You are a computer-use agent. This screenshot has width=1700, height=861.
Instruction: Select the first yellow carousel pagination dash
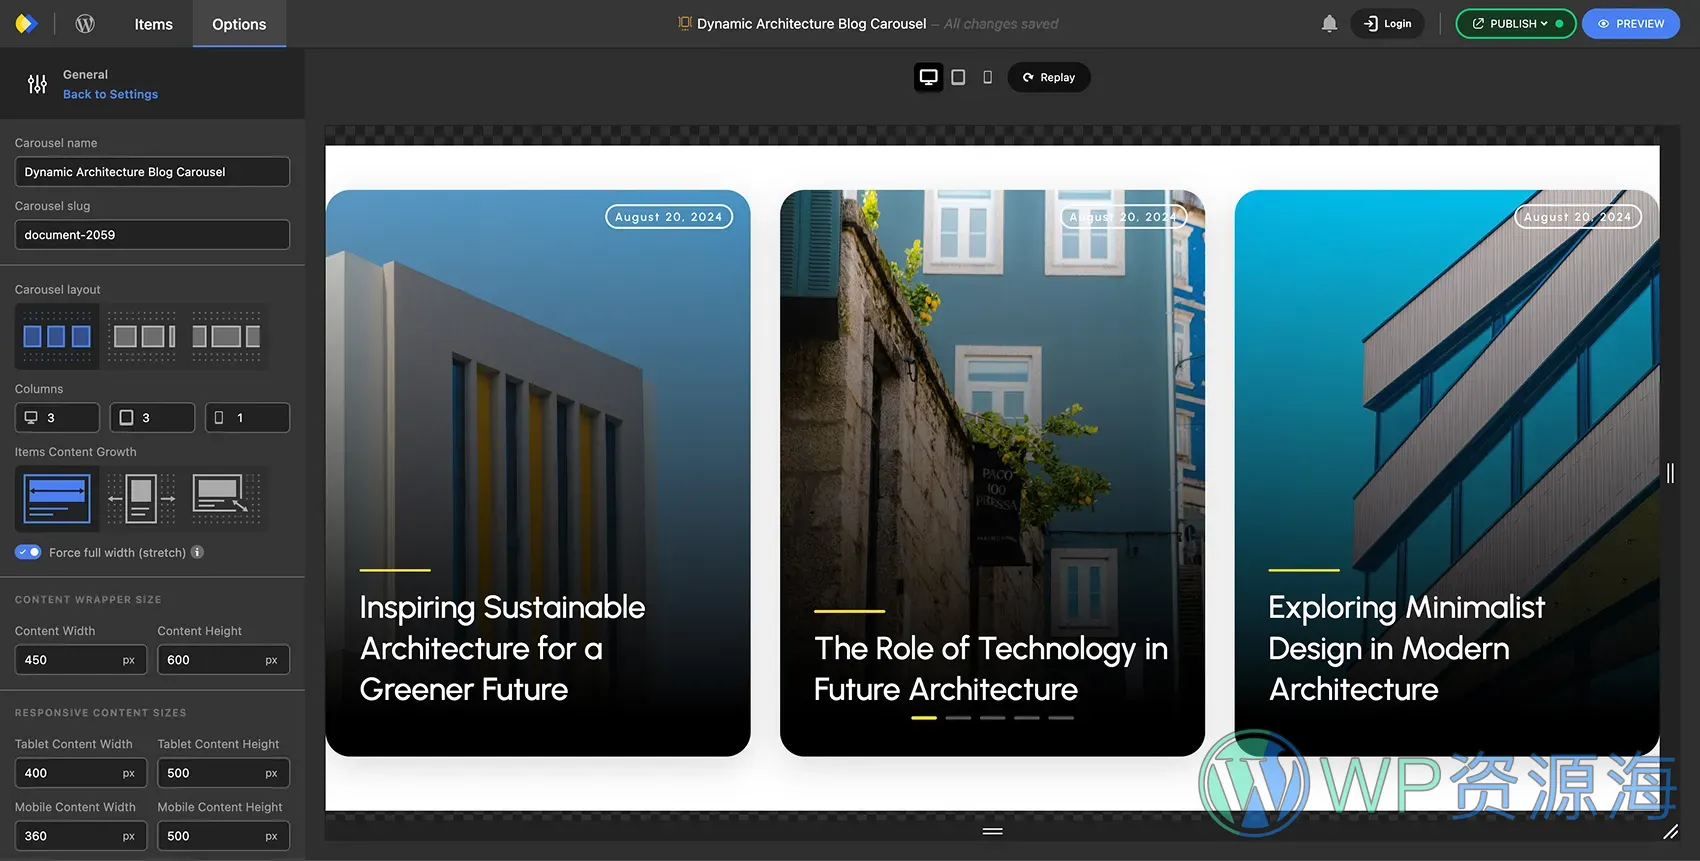[x=924, y=718]
